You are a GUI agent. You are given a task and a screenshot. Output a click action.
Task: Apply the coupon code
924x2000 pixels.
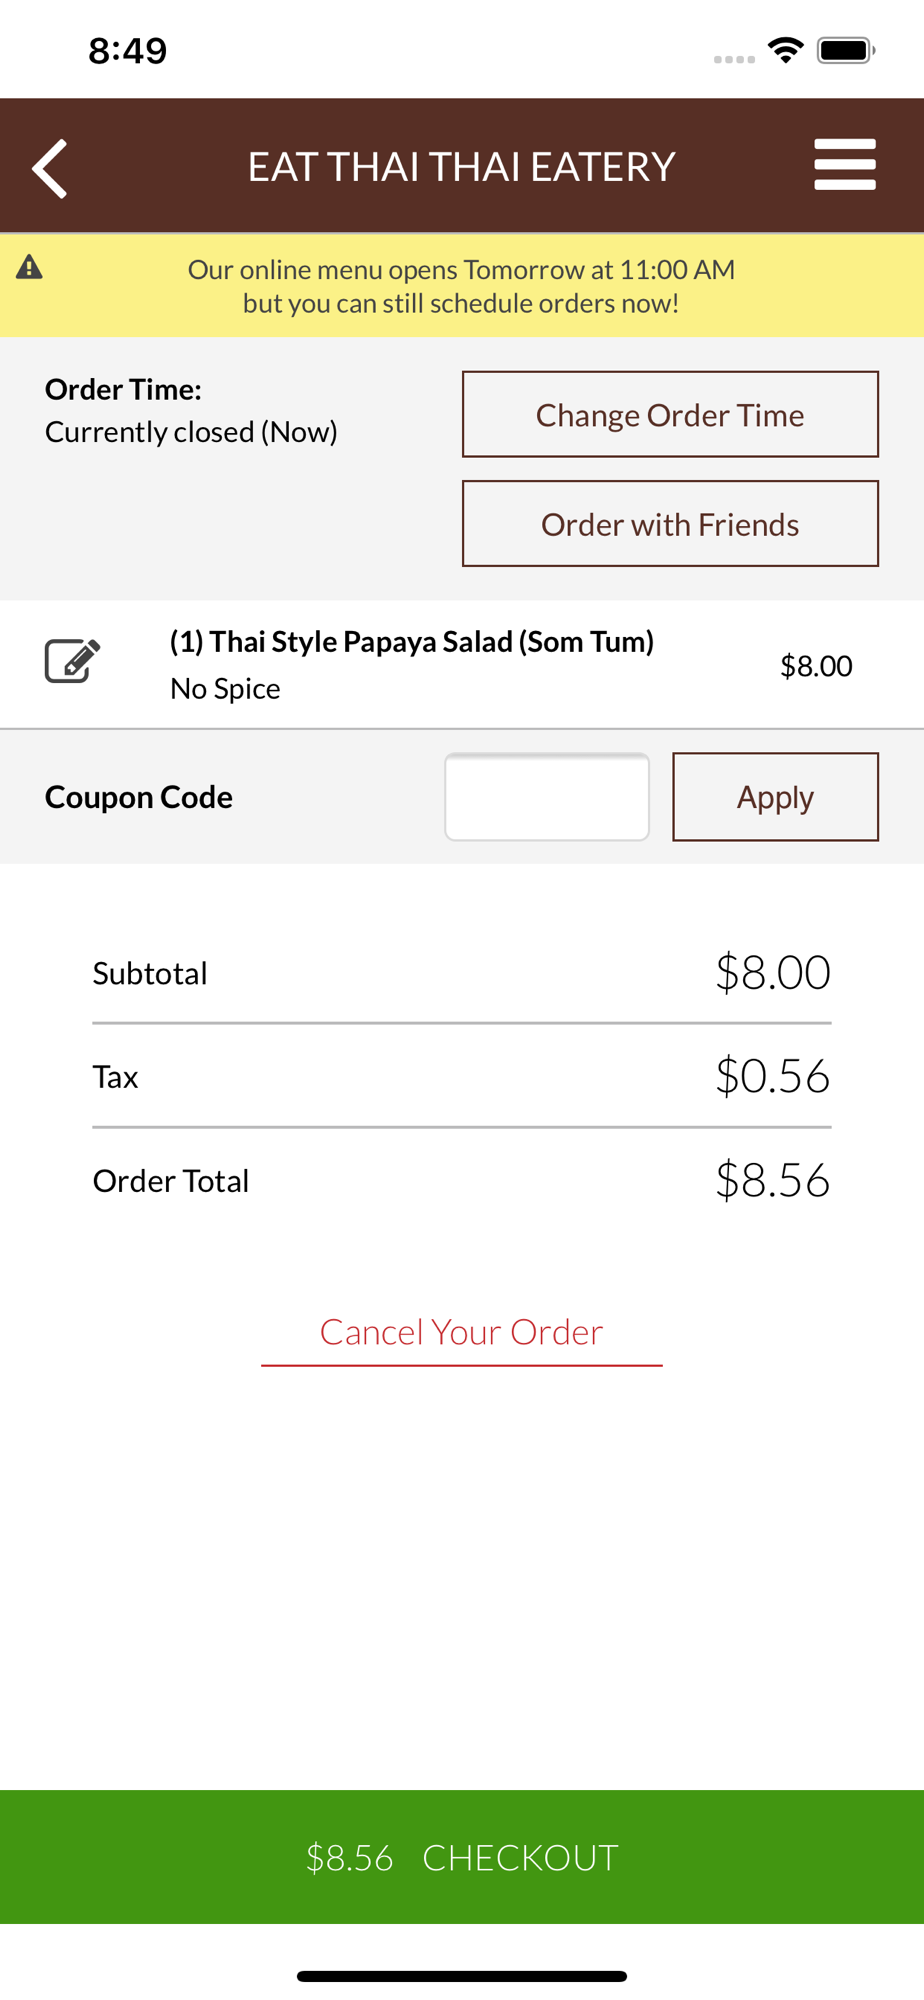coord(775,797)
